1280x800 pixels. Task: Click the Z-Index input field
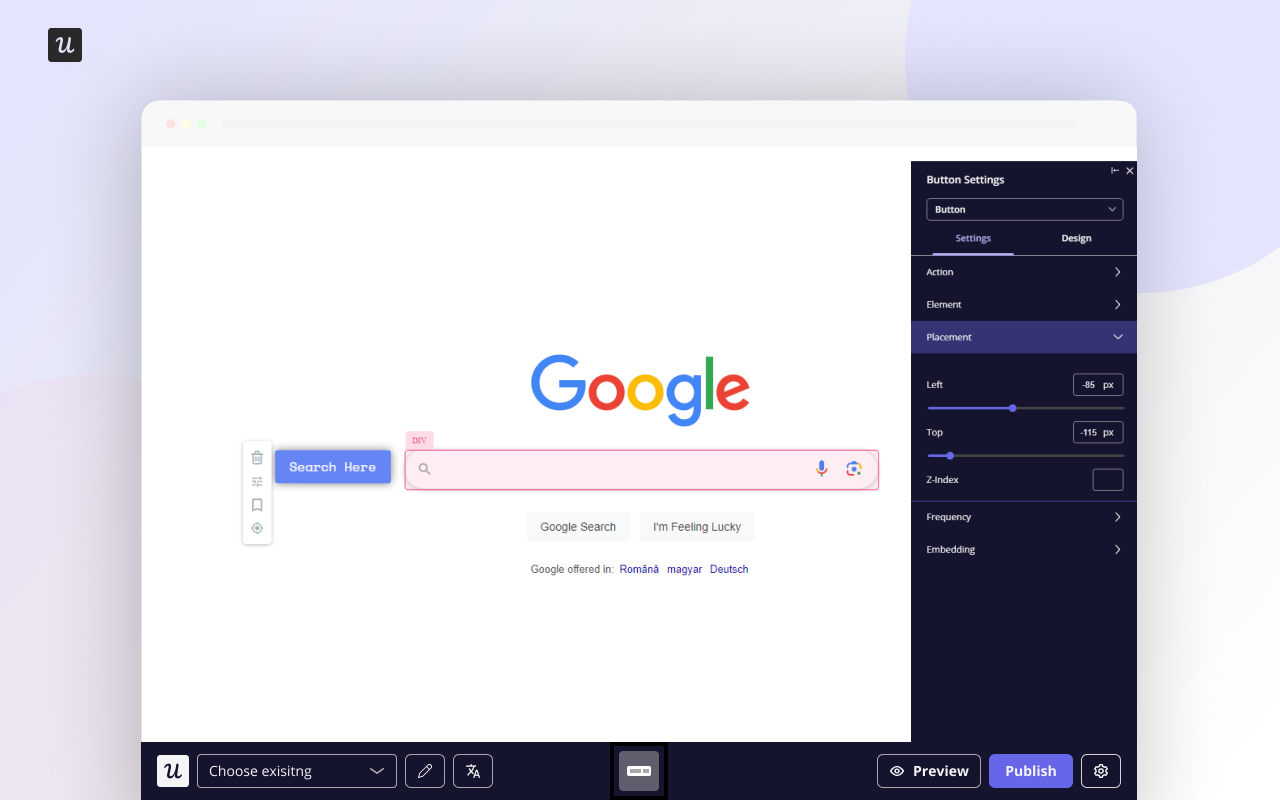point(1108,479)
